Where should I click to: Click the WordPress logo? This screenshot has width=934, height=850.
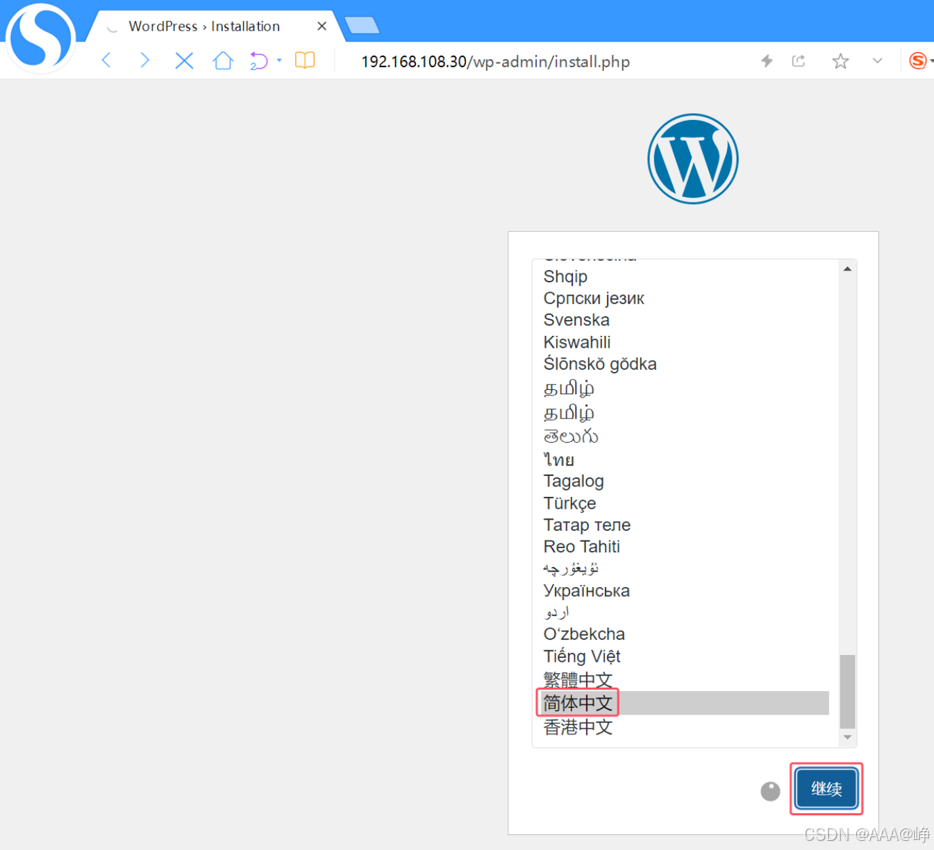click(693, 158)
